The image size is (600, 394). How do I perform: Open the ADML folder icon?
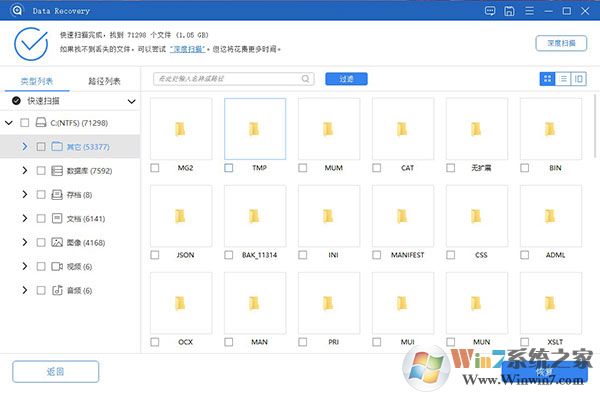tap(550, 216)
